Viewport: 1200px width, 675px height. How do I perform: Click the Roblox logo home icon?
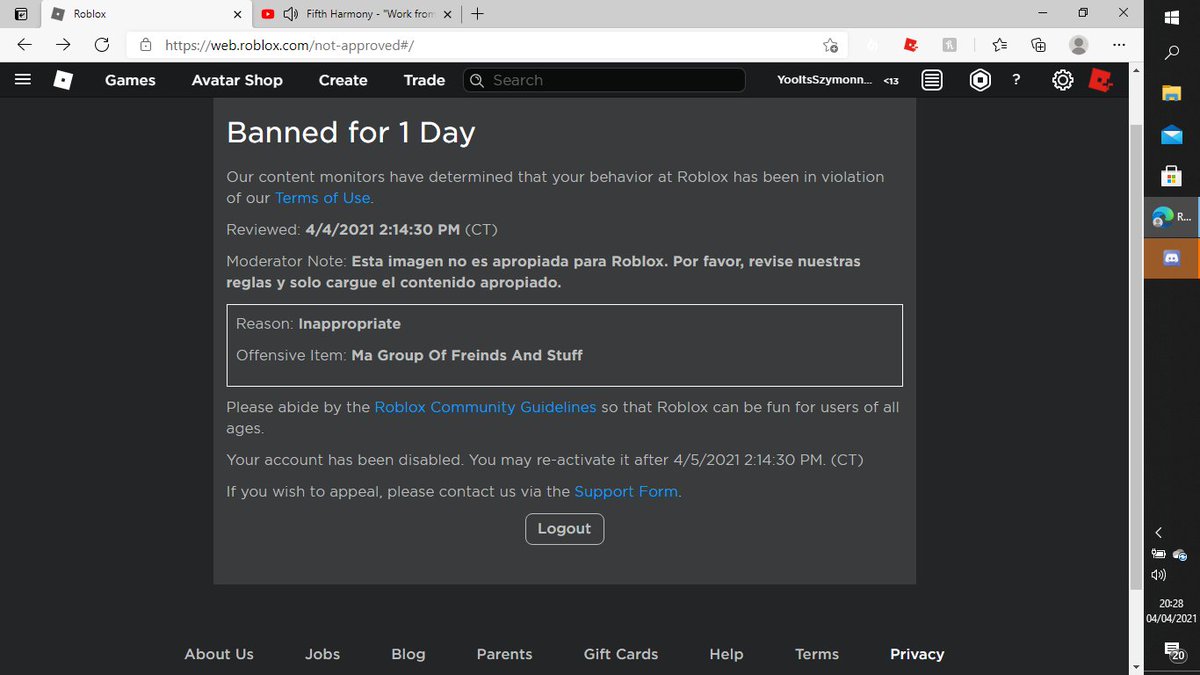(63, 80)
